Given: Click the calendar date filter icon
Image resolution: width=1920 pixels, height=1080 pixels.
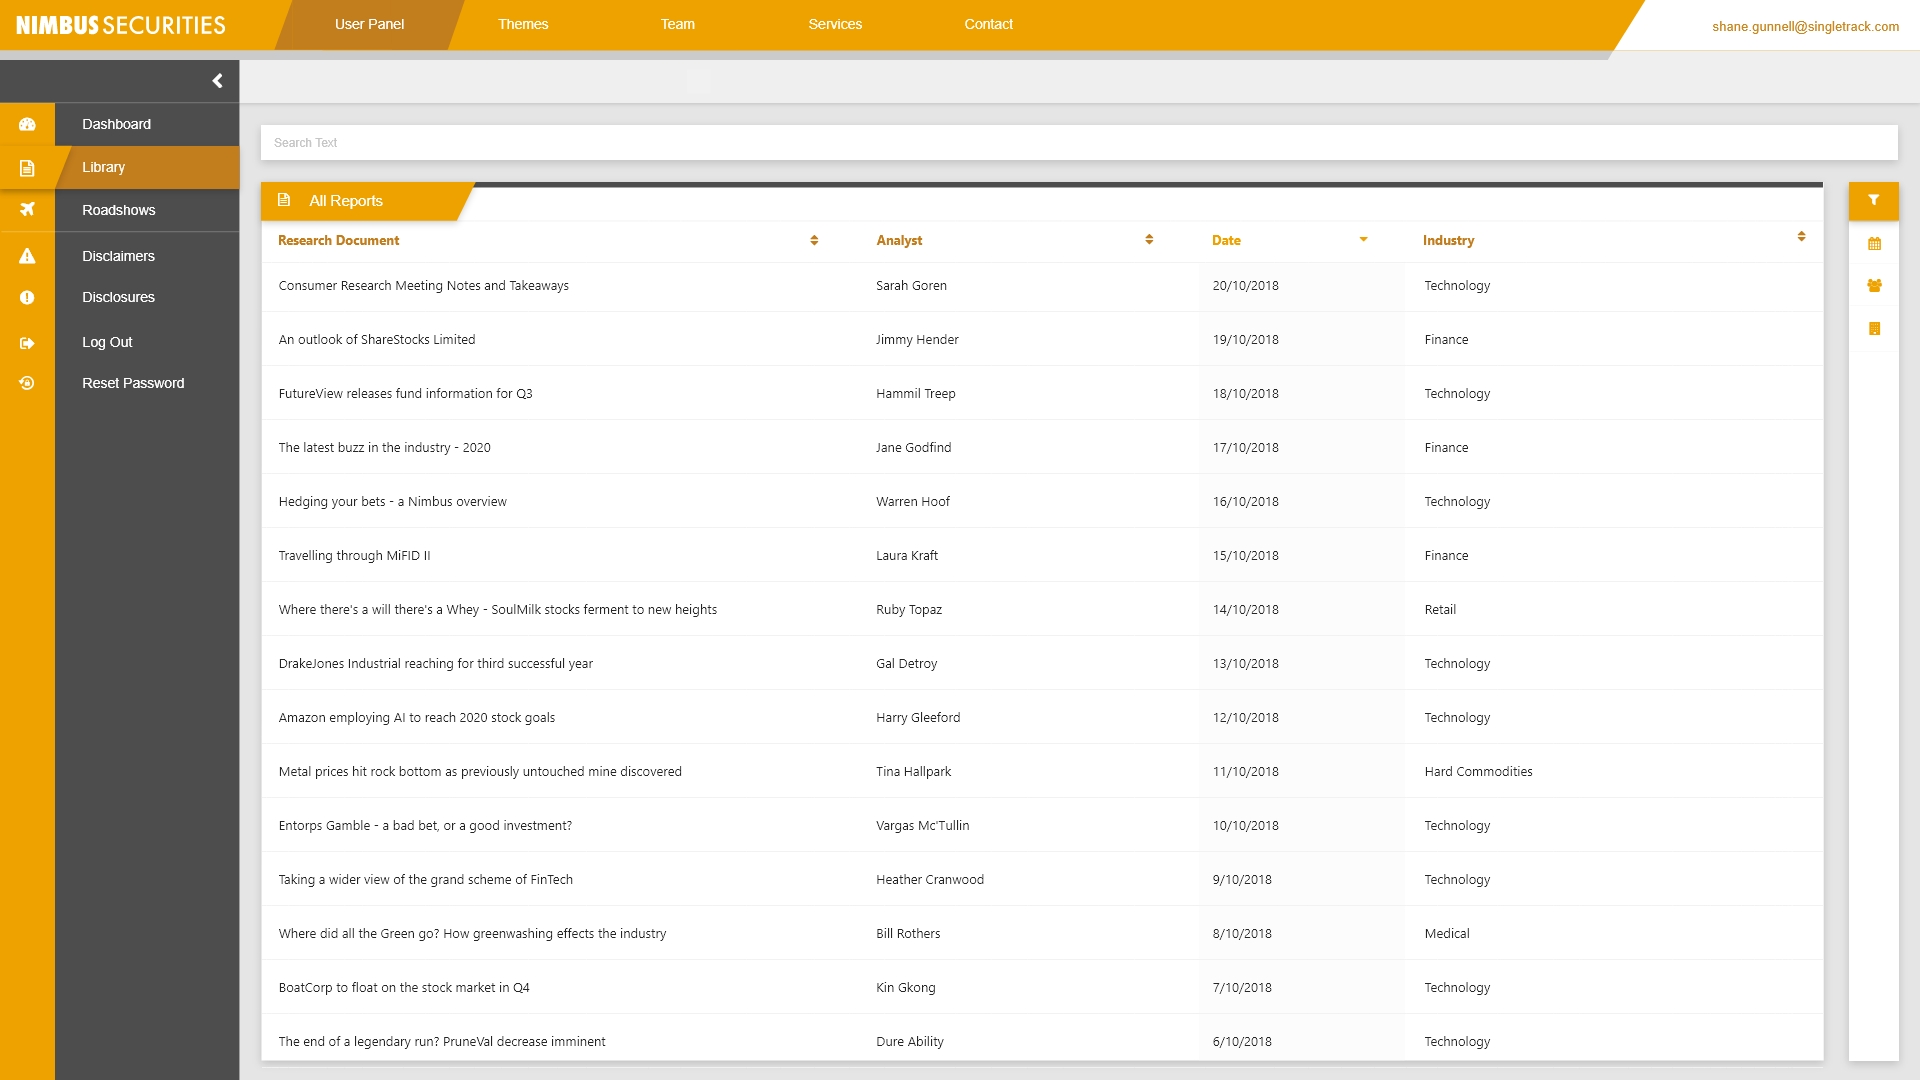Looking at the screenshot, I should tap(1874, 244).
